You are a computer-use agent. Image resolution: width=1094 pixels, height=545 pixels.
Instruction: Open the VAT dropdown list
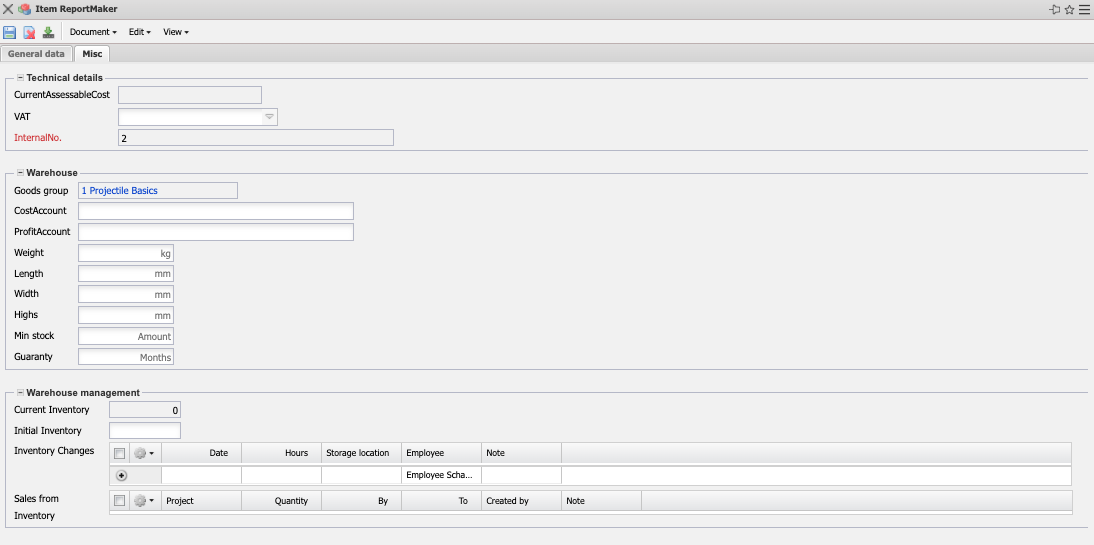[269, 117]
